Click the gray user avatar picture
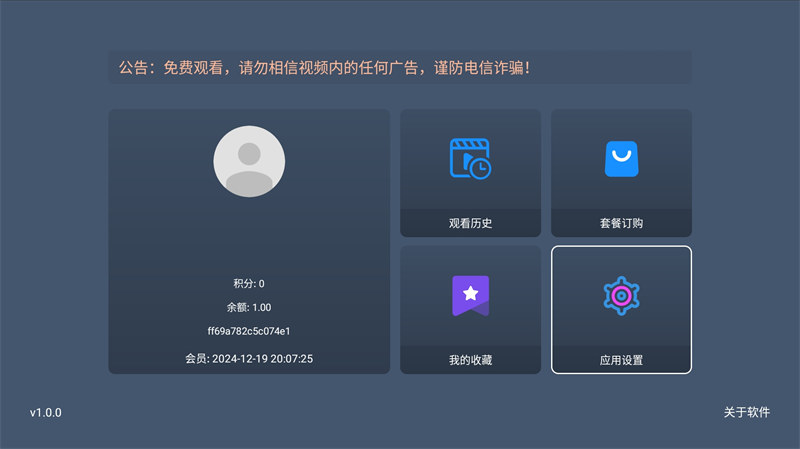Image resolution: width=800 pixels, height=449 pixels. pos(249,161)
